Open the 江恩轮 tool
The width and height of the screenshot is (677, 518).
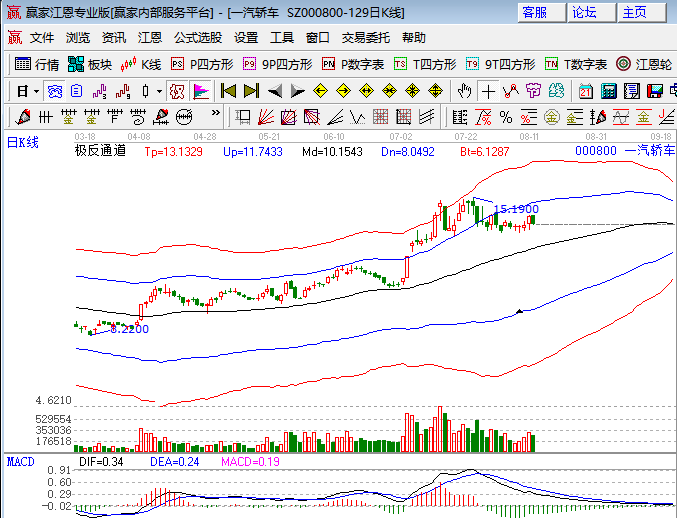coord(644,64)
